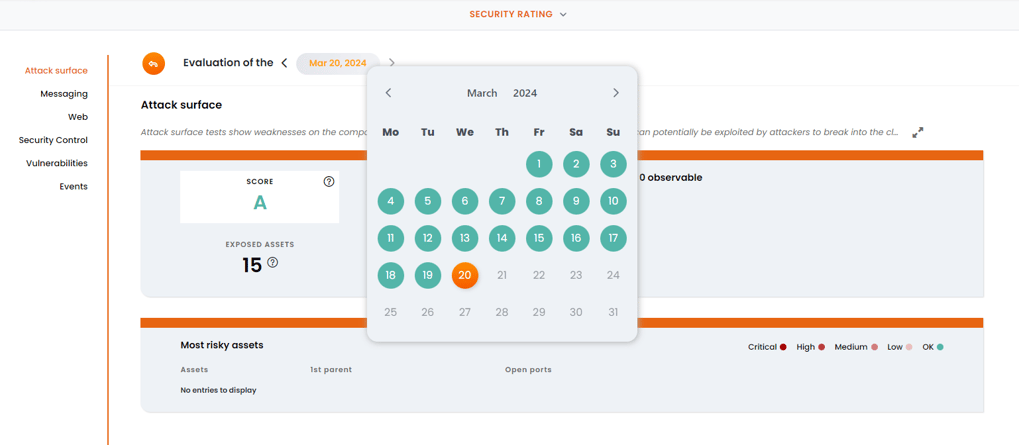The image size is (1019, 445).
Task: Open the Security Control section
Action: (x=53, y=140)
